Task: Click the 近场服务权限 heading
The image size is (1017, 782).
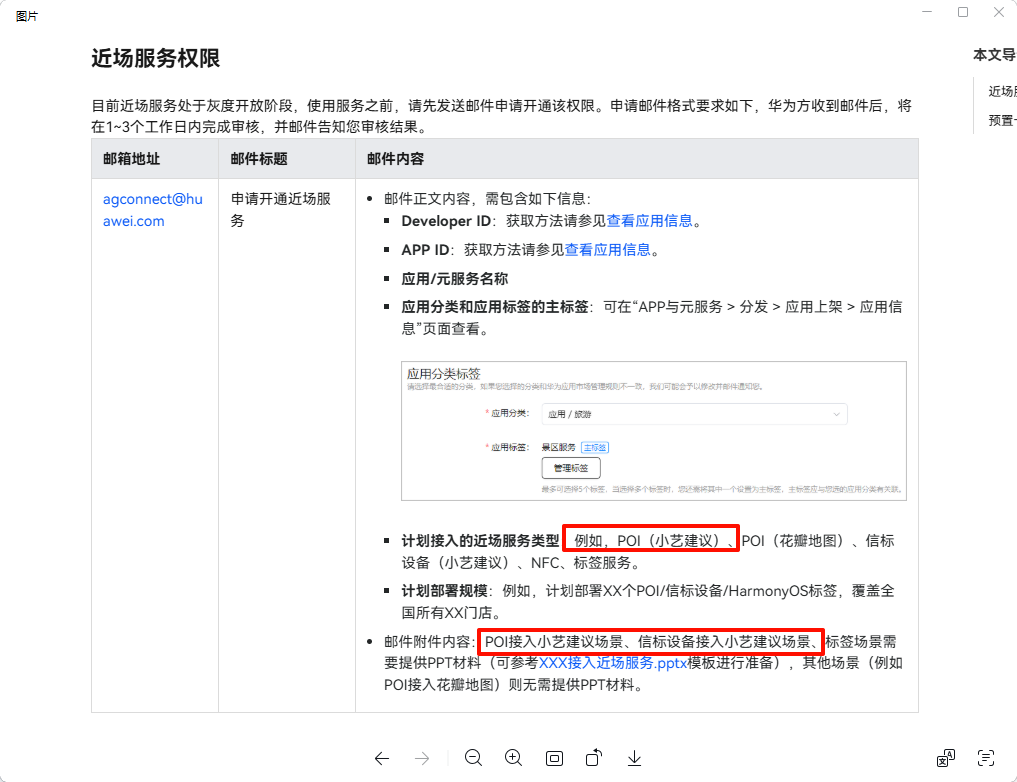Action: [156, 59]
